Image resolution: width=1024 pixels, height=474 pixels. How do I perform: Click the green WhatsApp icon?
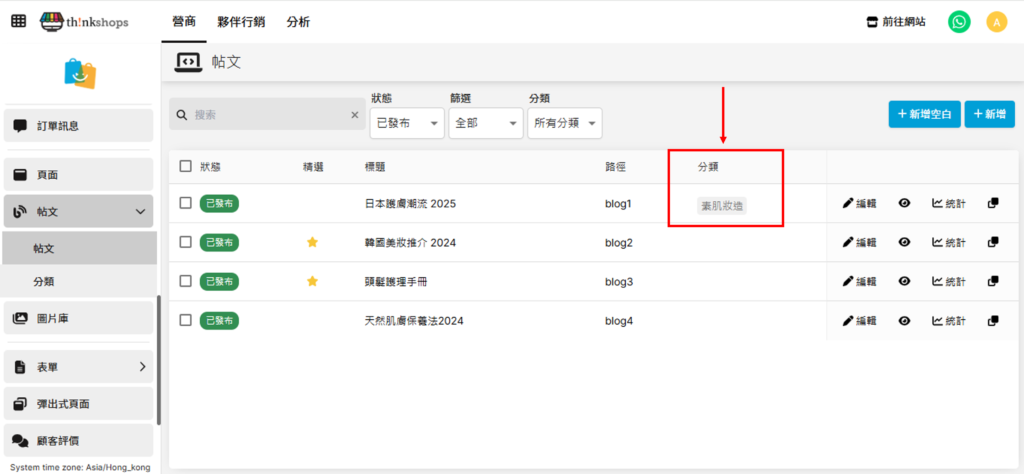click(959, 22)
